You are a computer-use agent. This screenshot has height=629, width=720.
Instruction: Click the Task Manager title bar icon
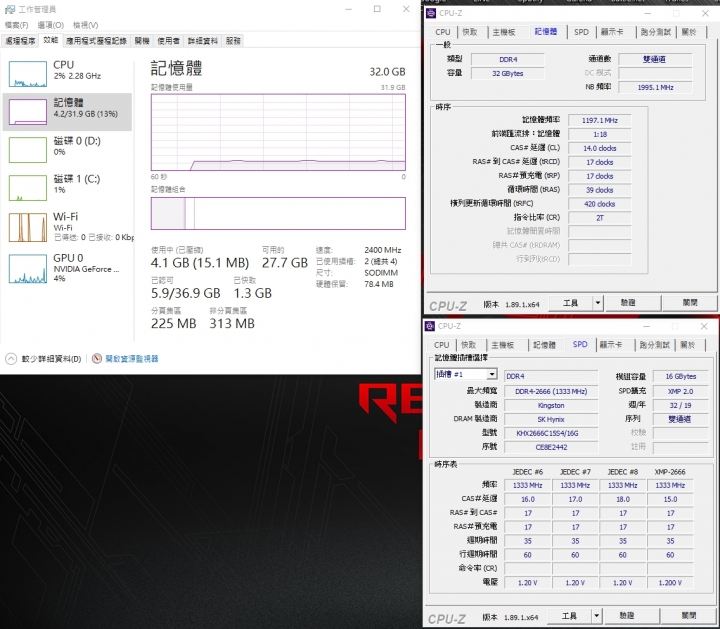(x=10, y=9)
